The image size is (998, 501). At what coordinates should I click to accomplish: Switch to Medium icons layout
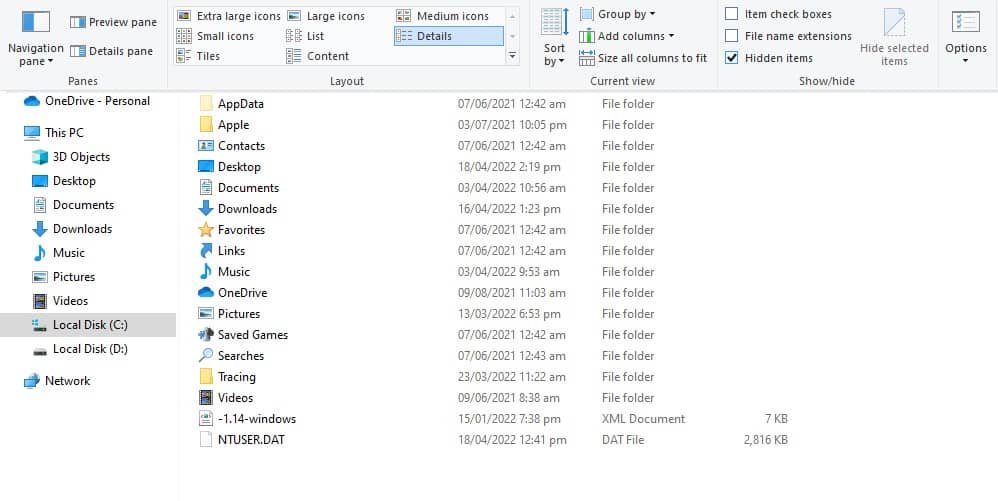(x=442, y=16)
